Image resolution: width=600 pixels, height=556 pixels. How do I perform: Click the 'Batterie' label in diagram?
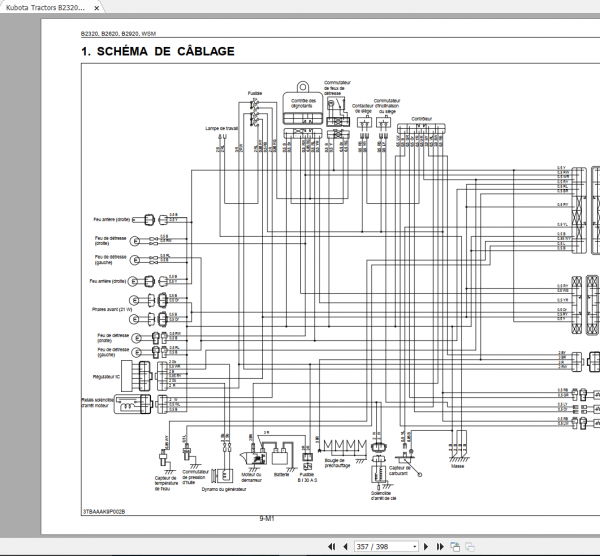tap(282, 474)
